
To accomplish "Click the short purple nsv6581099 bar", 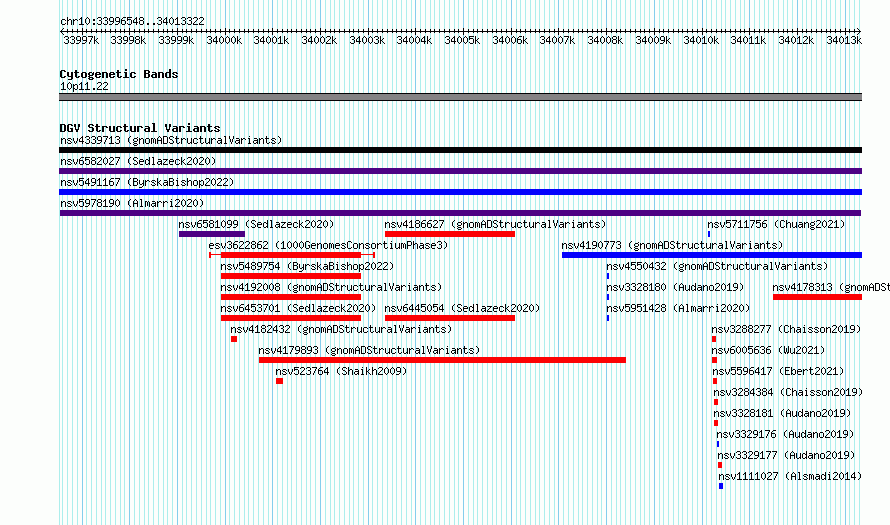I will pyautogui.click(x=212, y=234).
